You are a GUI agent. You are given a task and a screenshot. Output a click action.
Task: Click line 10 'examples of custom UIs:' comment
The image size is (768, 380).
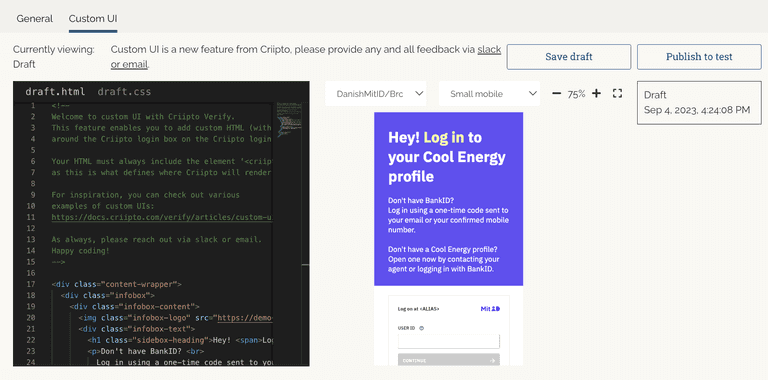click(x=103, y=206)
